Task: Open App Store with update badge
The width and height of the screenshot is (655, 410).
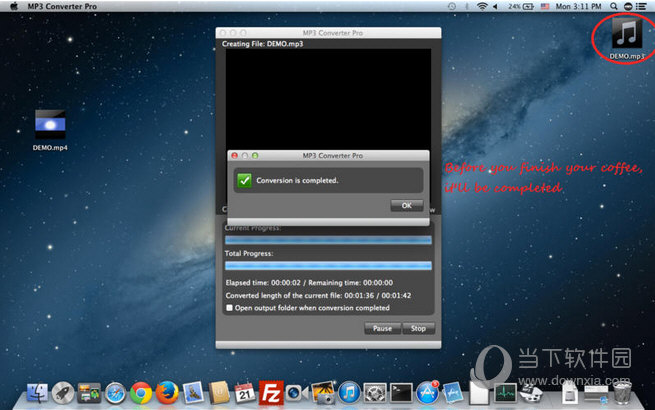Action: coord(427,393)
